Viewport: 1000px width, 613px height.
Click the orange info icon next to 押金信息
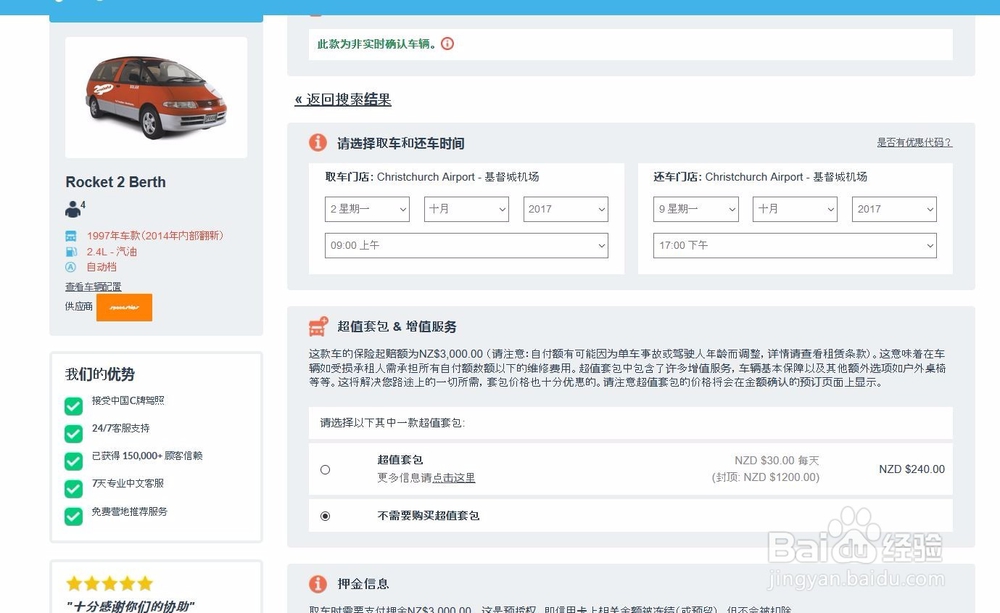tap(318, 584)
